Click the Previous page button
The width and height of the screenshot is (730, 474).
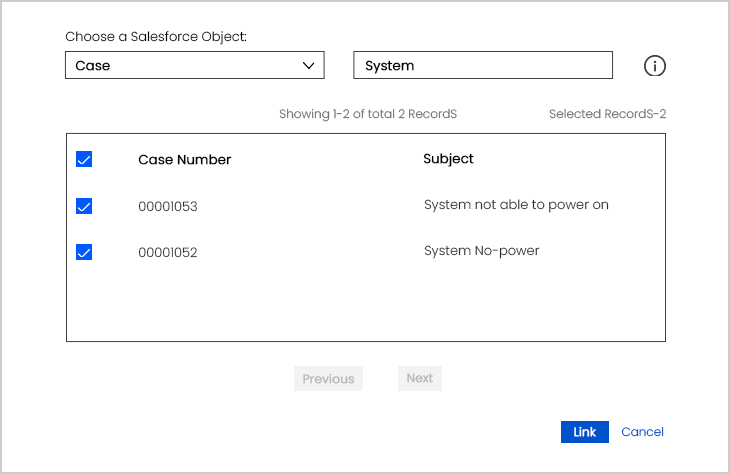328,379
